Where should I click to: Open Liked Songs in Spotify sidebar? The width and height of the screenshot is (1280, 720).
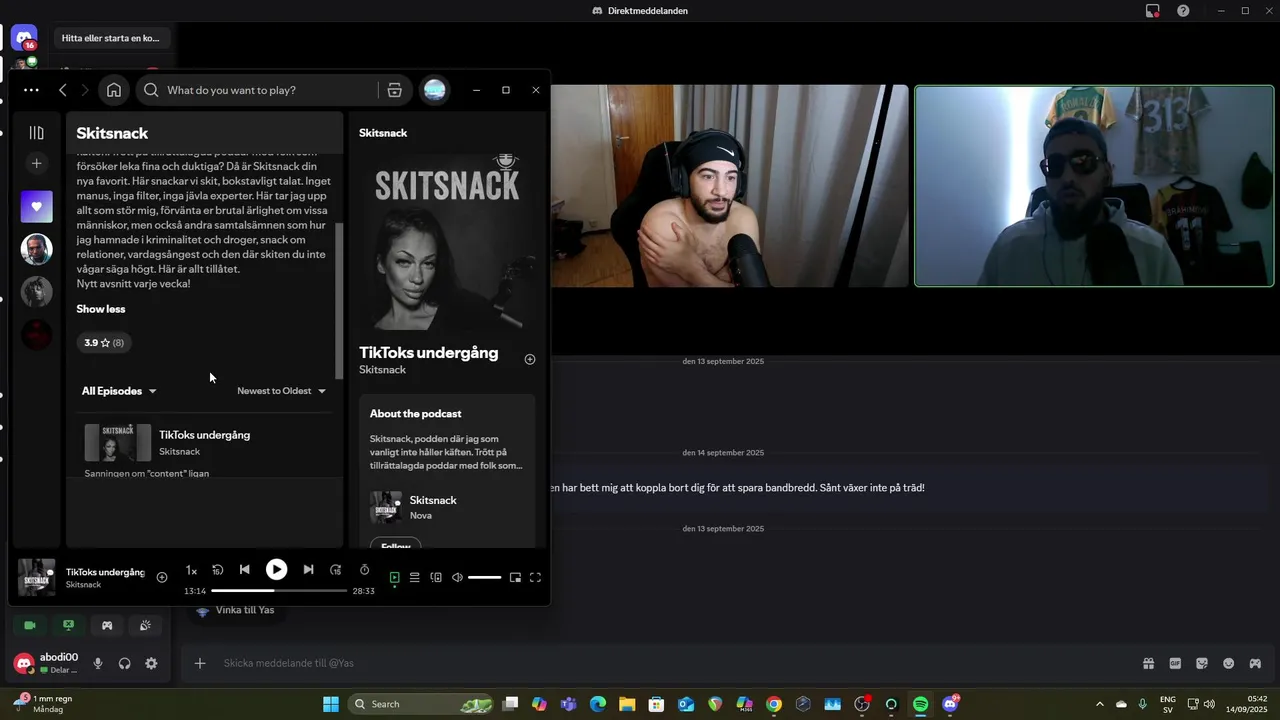click(x=37, y=207)
